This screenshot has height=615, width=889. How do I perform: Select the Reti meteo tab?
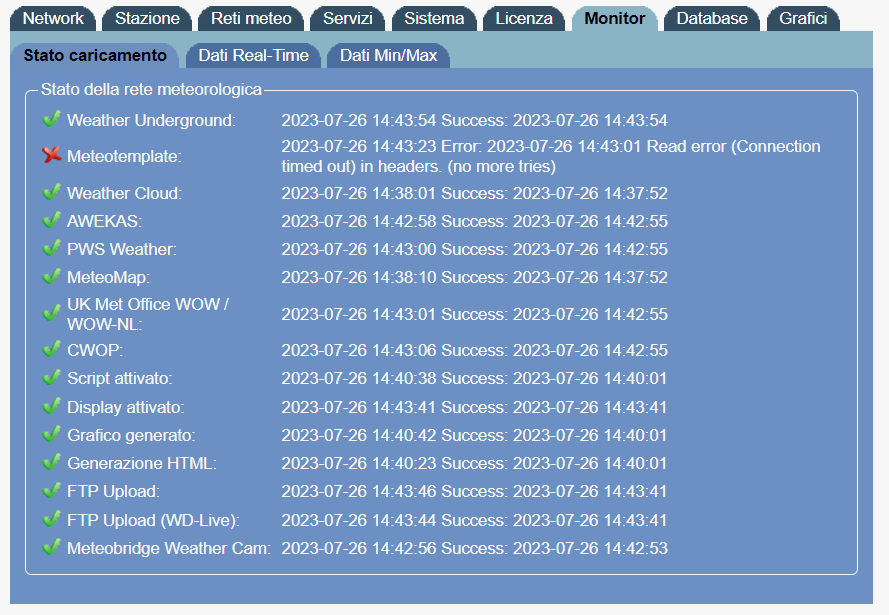tap(250, 17)
